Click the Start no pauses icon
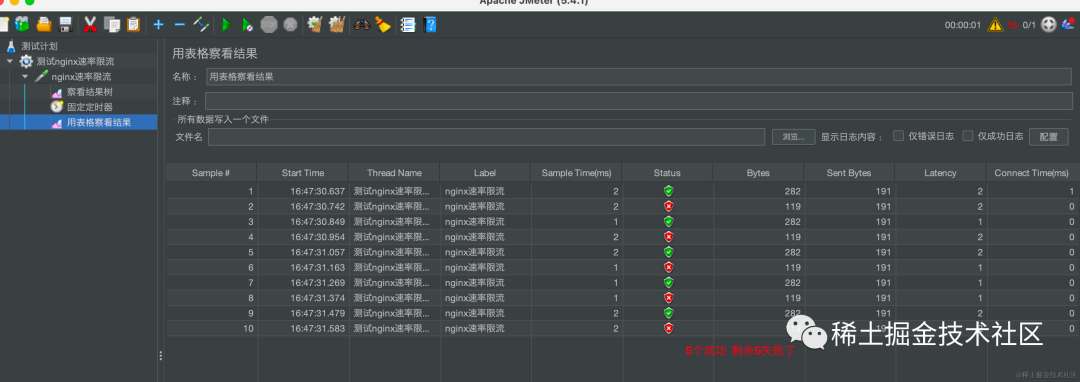The width and height of the screenshot is (1080, 382). coord(247,25)
